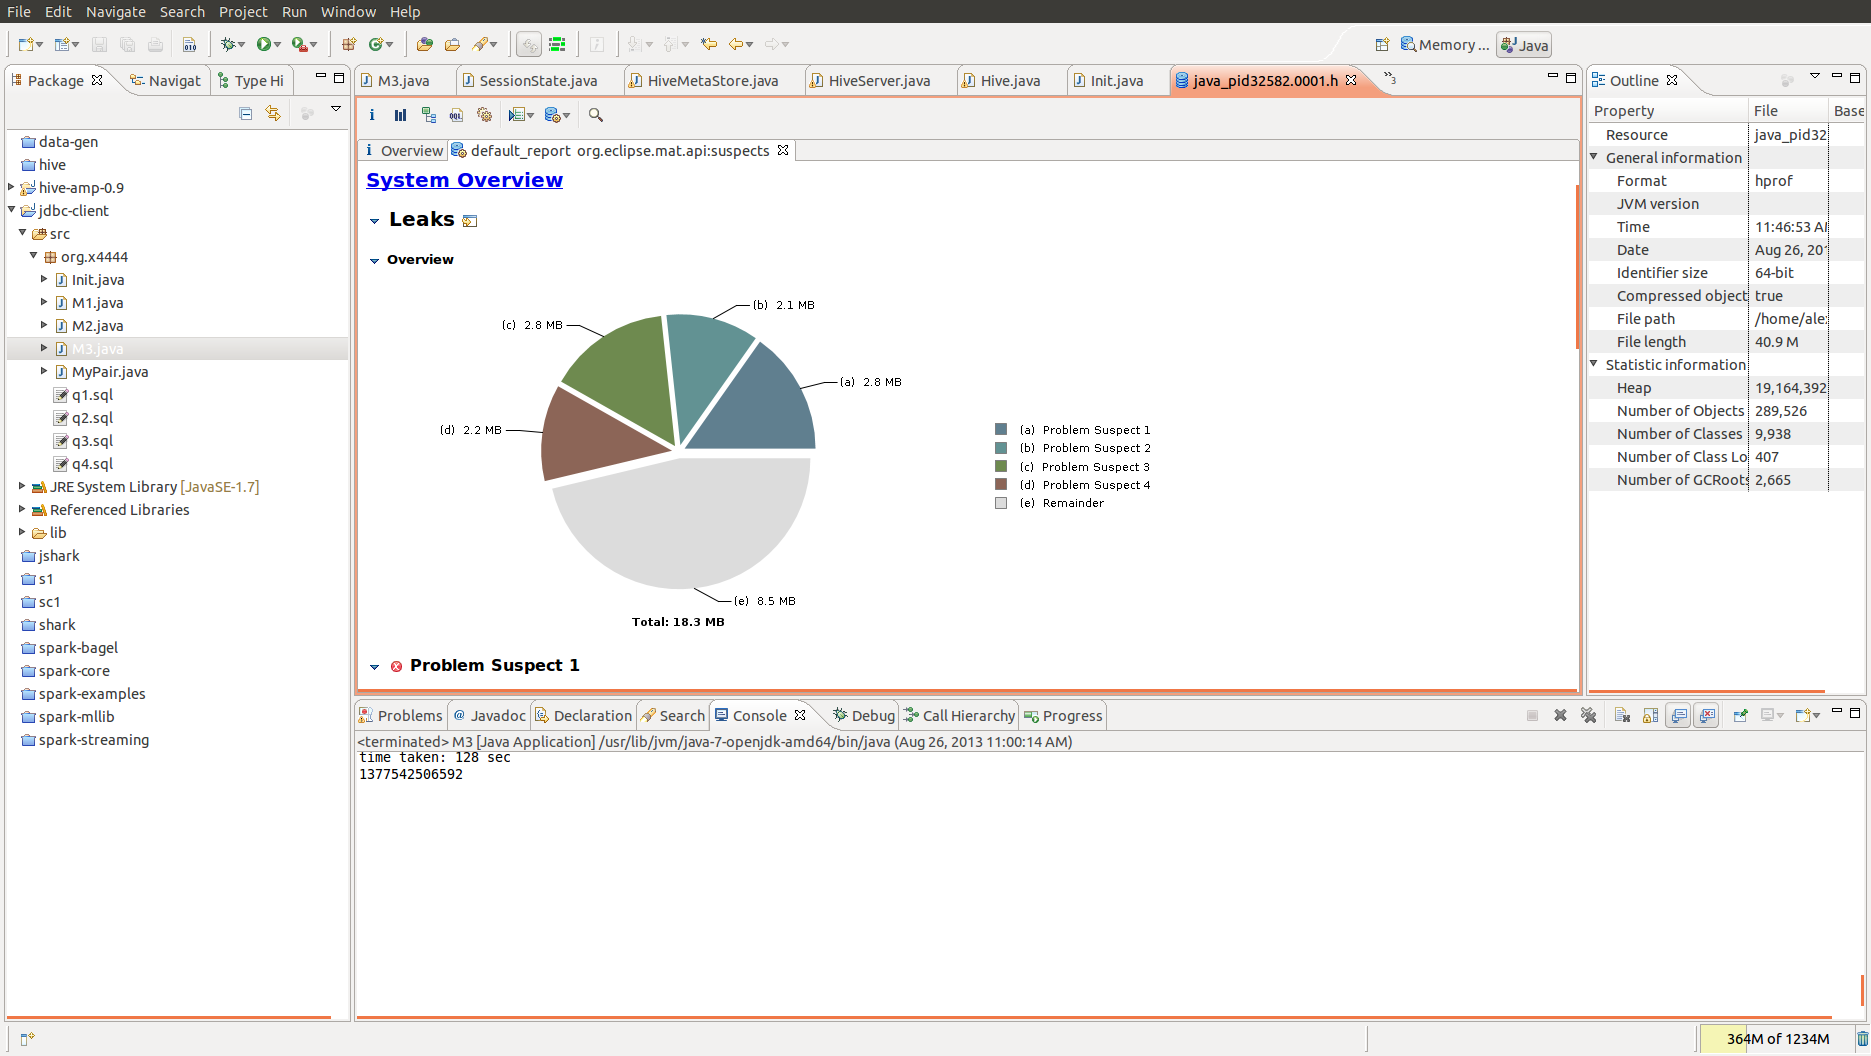Collapse Statistic information in Outline

click(1595, 364)
